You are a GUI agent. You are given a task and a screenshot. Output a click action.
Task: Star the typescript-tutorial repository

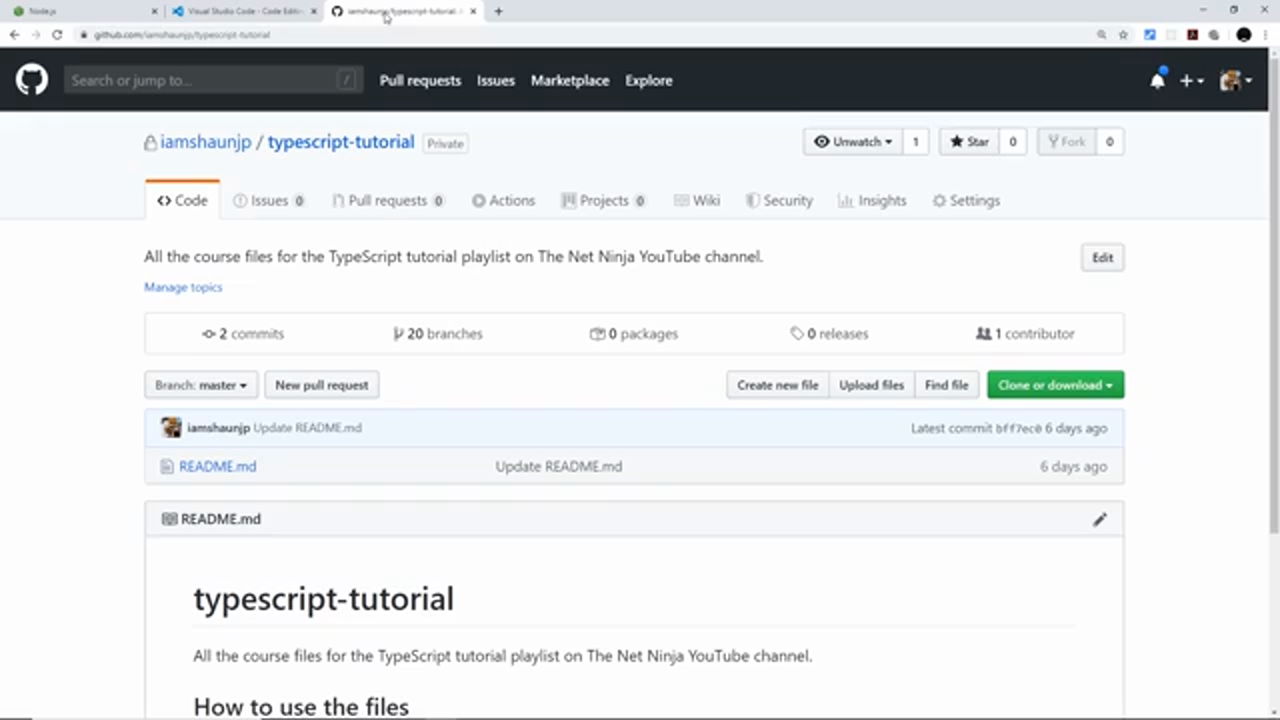pos(970,142)
